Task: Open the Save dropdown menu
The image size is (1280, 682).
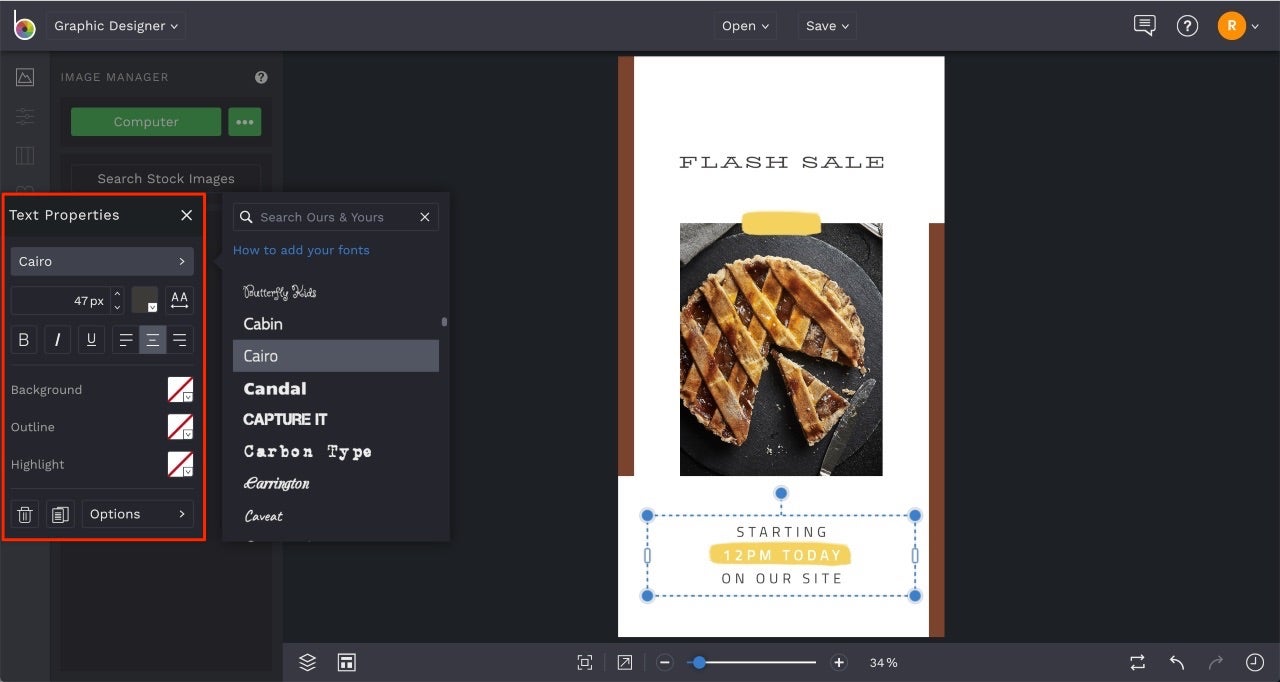Action: [826, 25]
